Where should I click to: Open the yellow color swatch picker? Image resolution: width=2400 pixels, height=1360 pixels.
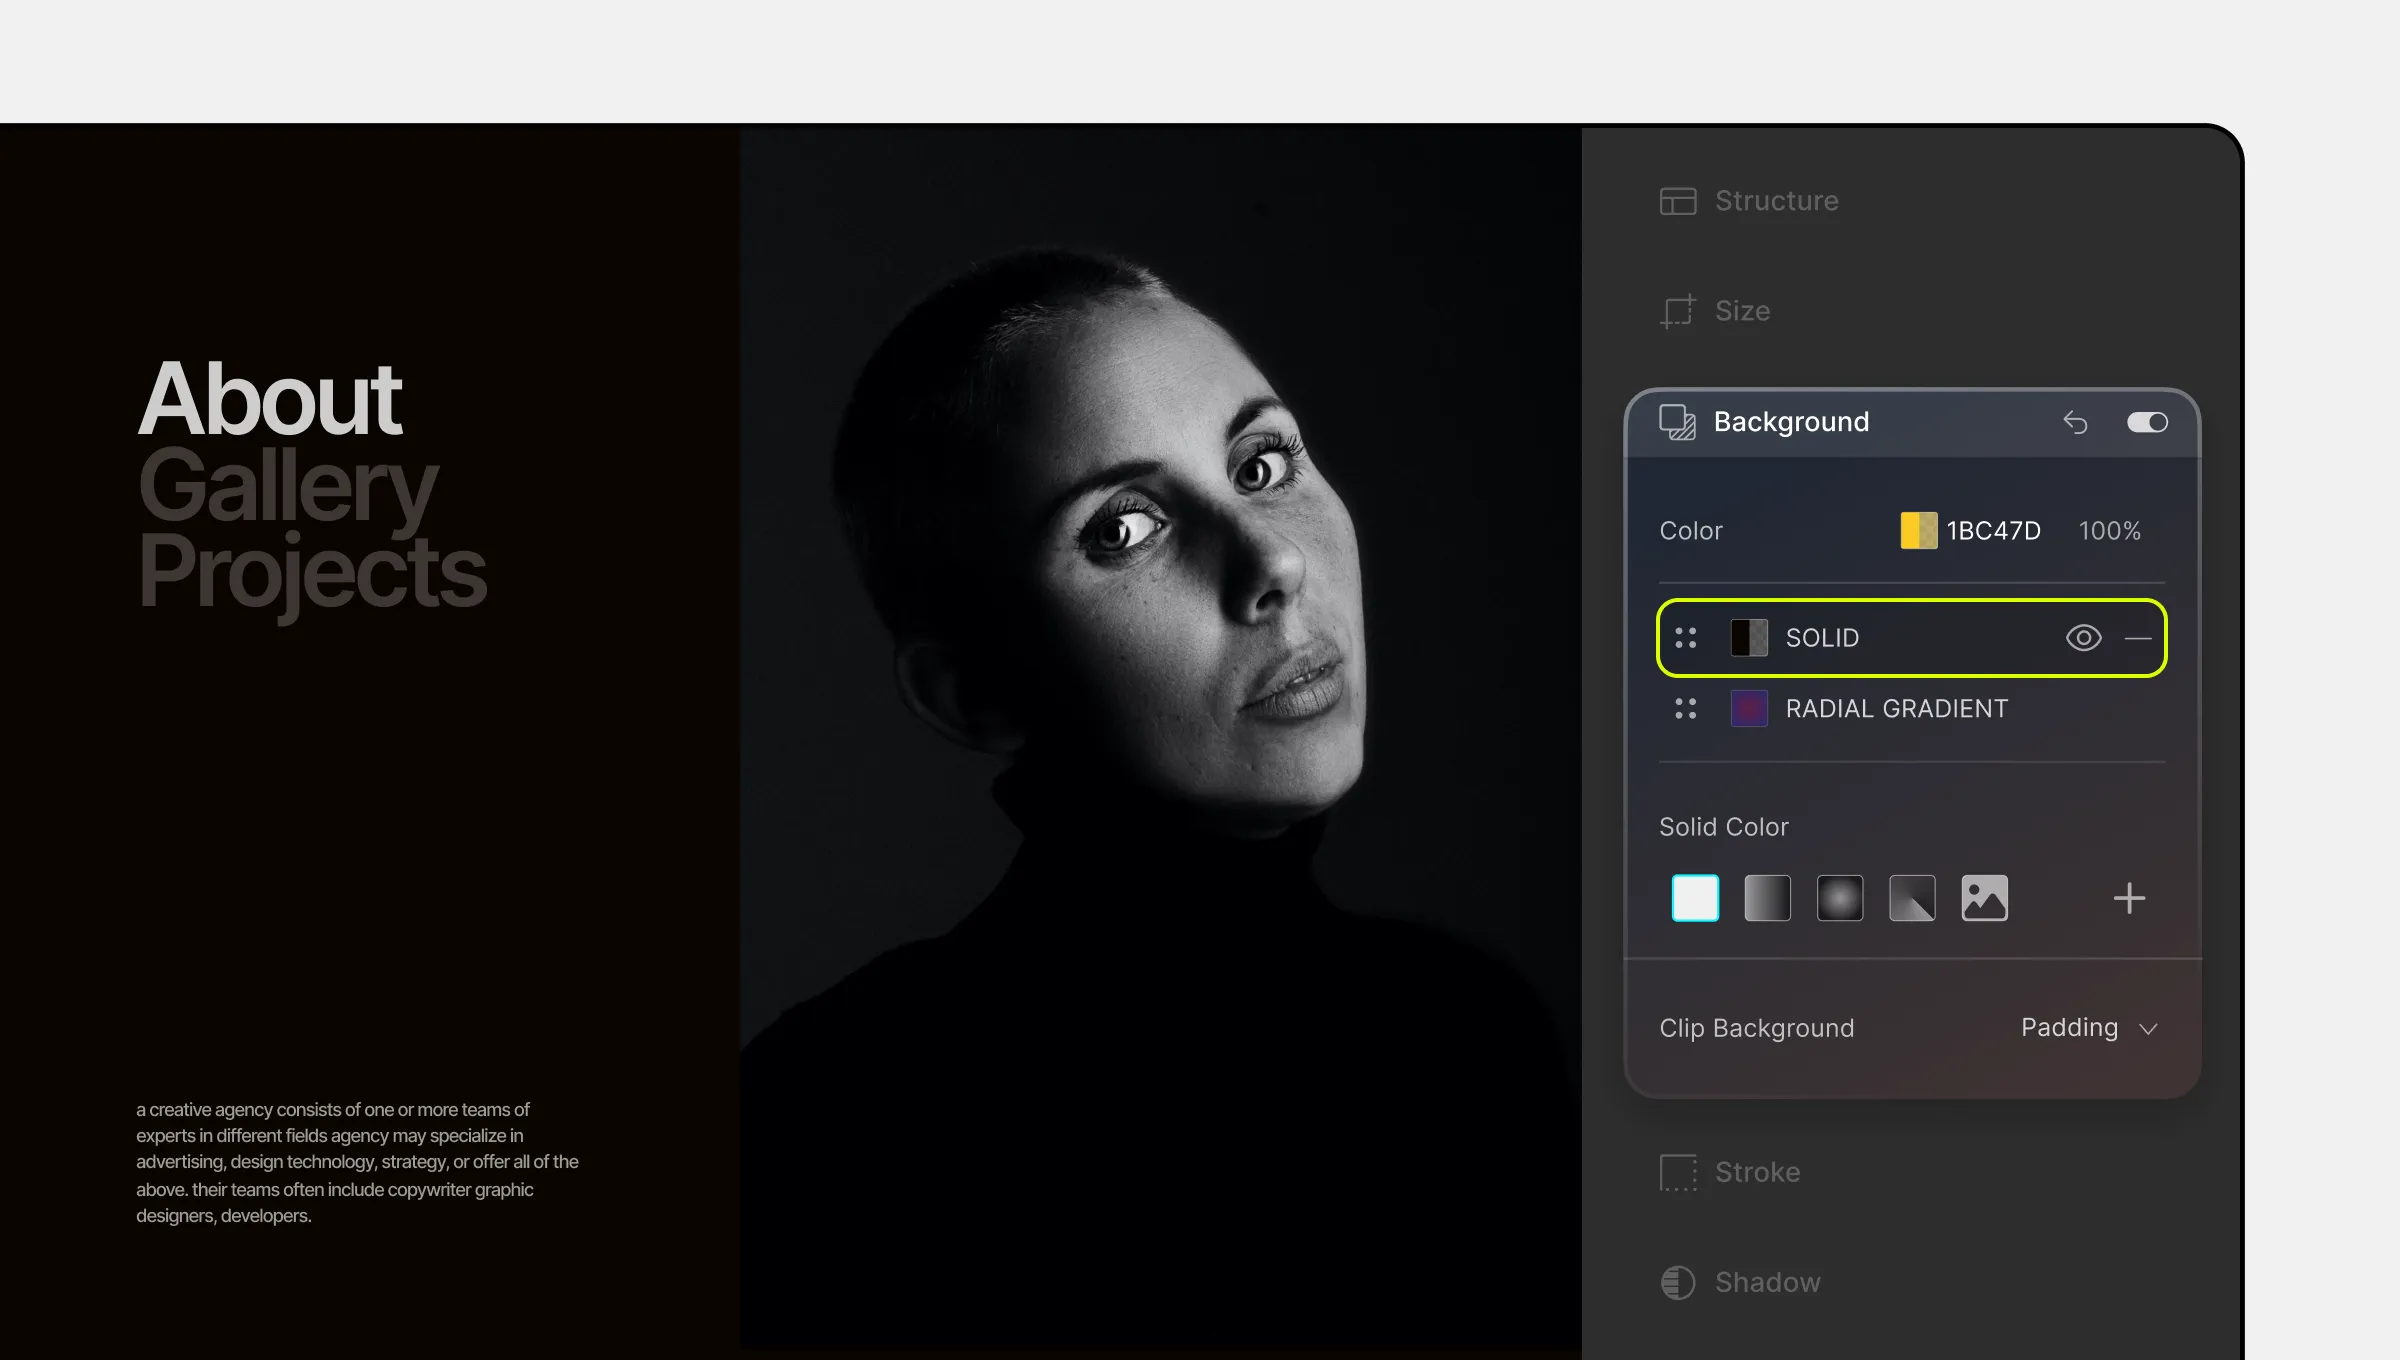point(1918,530)
